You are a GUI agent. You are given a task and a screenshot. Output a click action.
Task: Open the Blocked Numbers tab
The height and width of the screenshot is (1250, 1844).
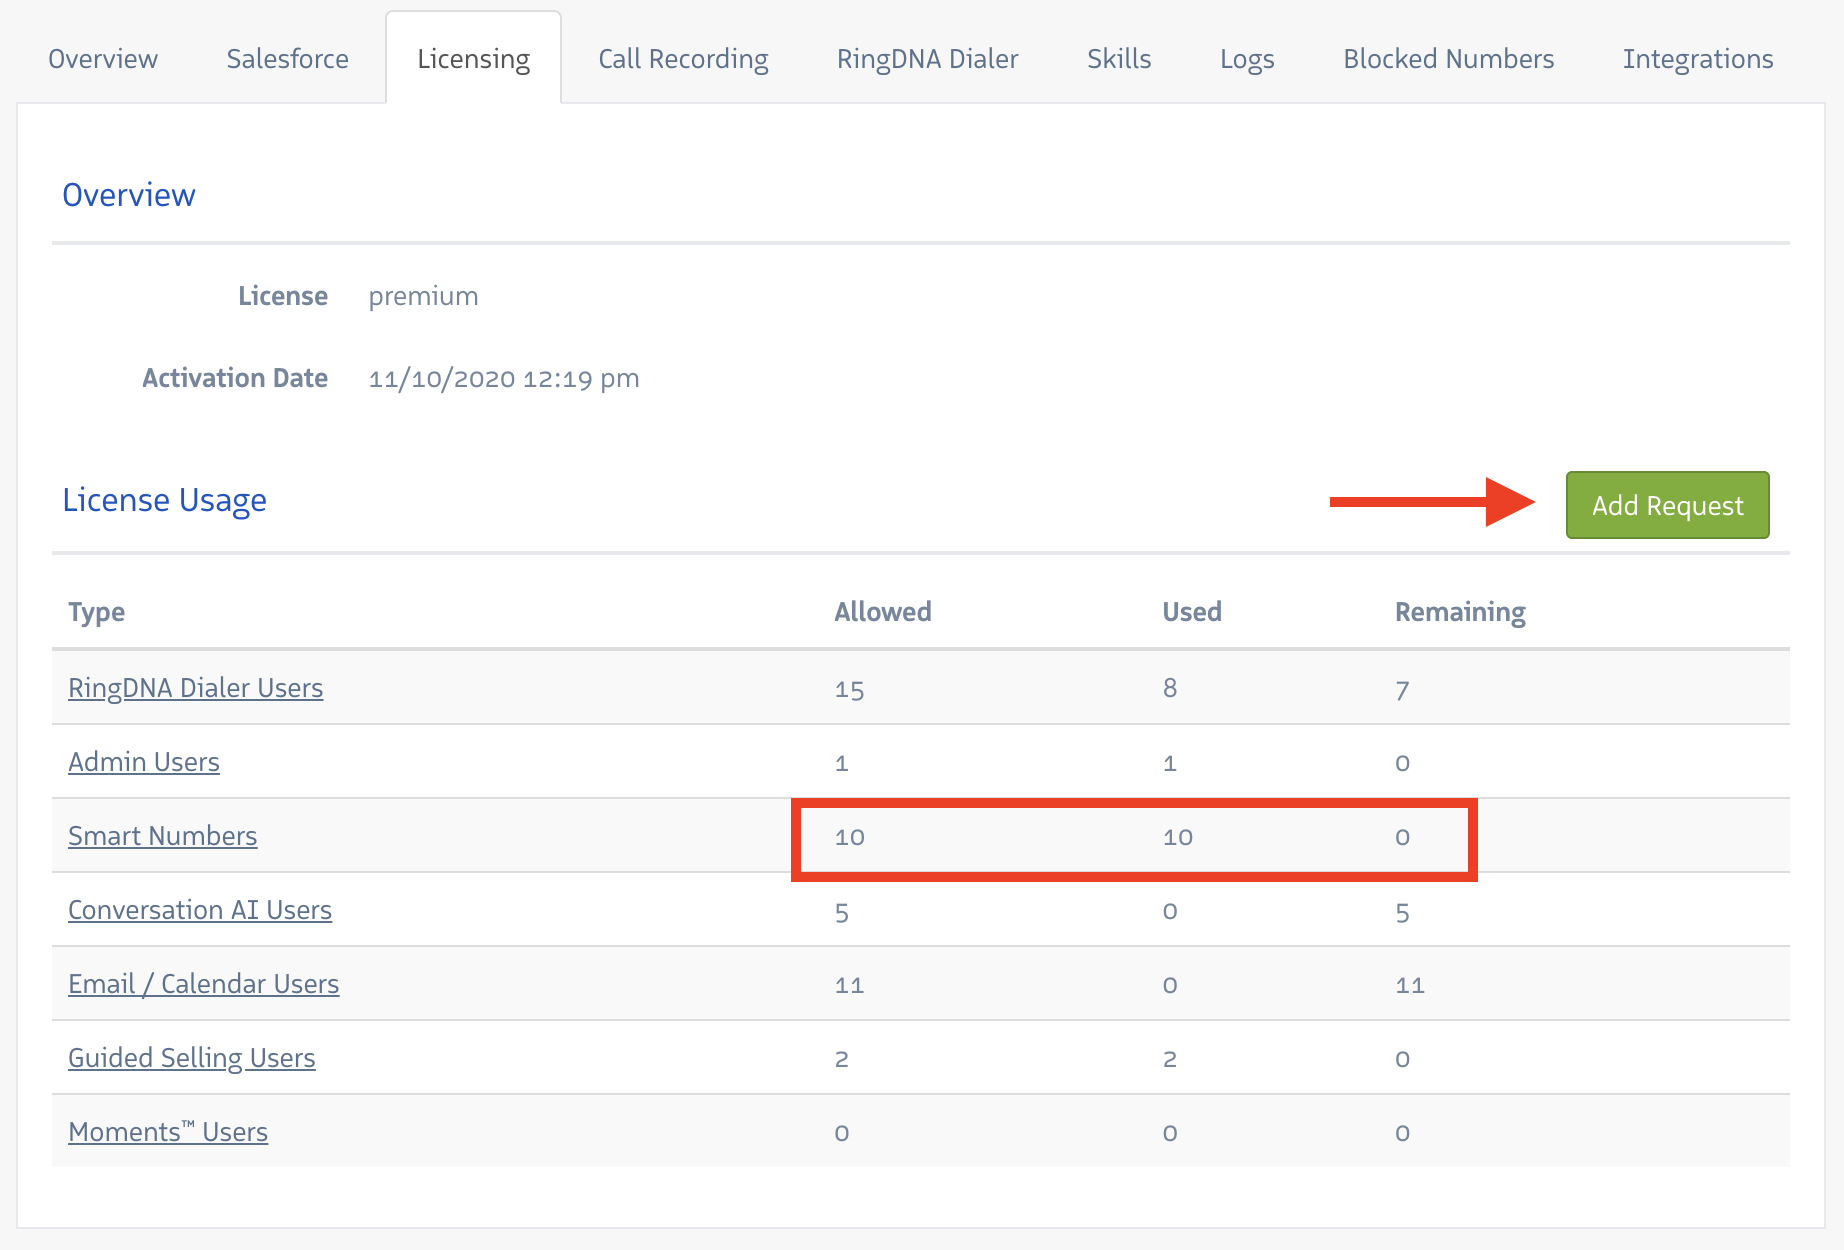[1448, 59]
